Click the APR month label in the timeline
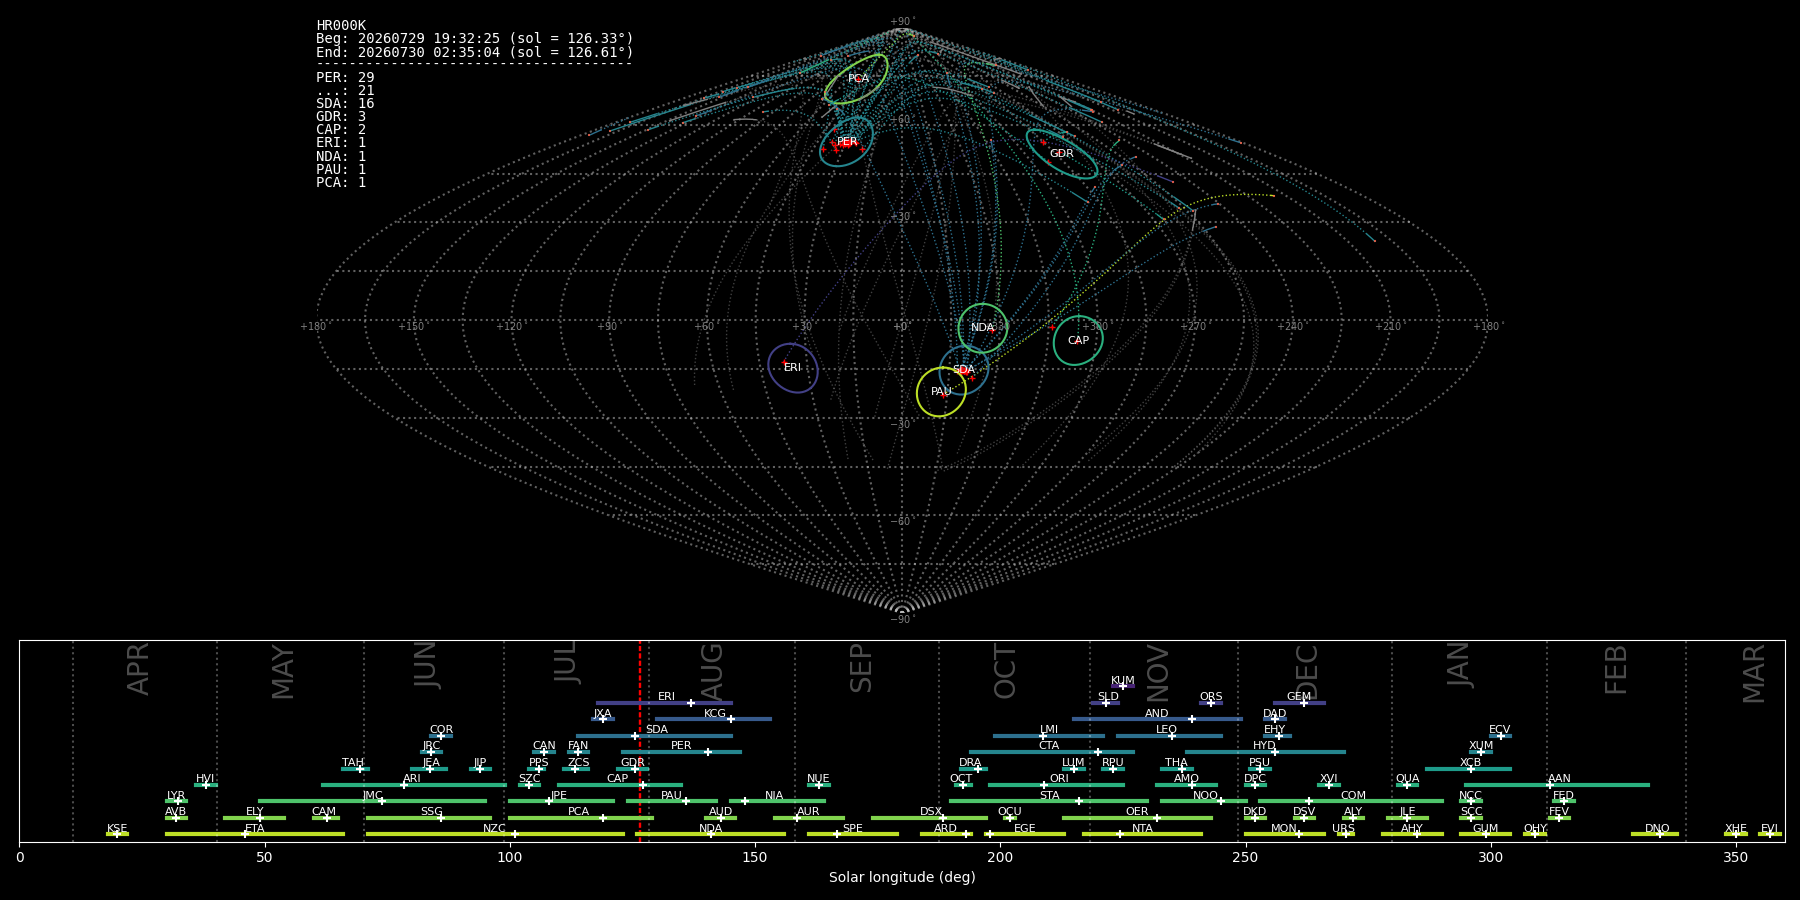 [x=138, y=669]
